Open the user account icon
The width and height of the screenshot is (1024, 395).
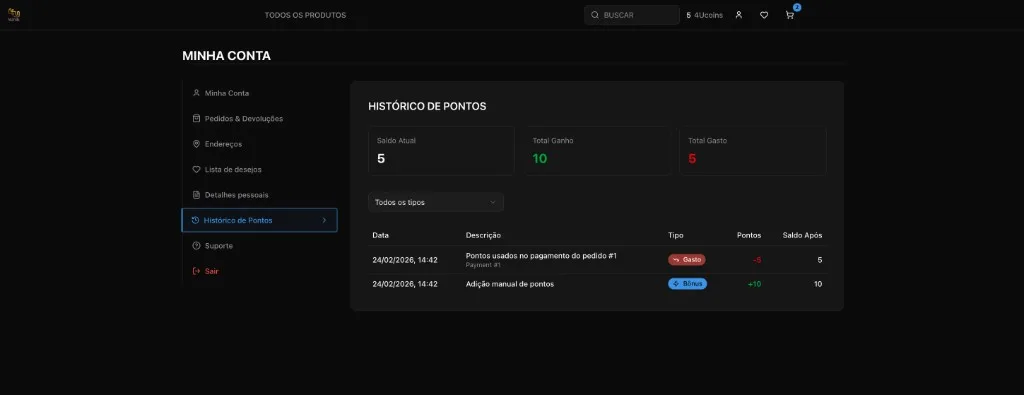[x=739, y=15]
